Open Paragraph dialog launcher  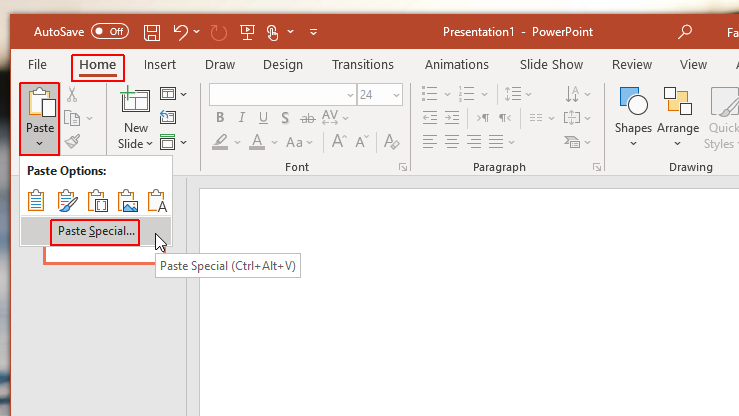point(597,167)
